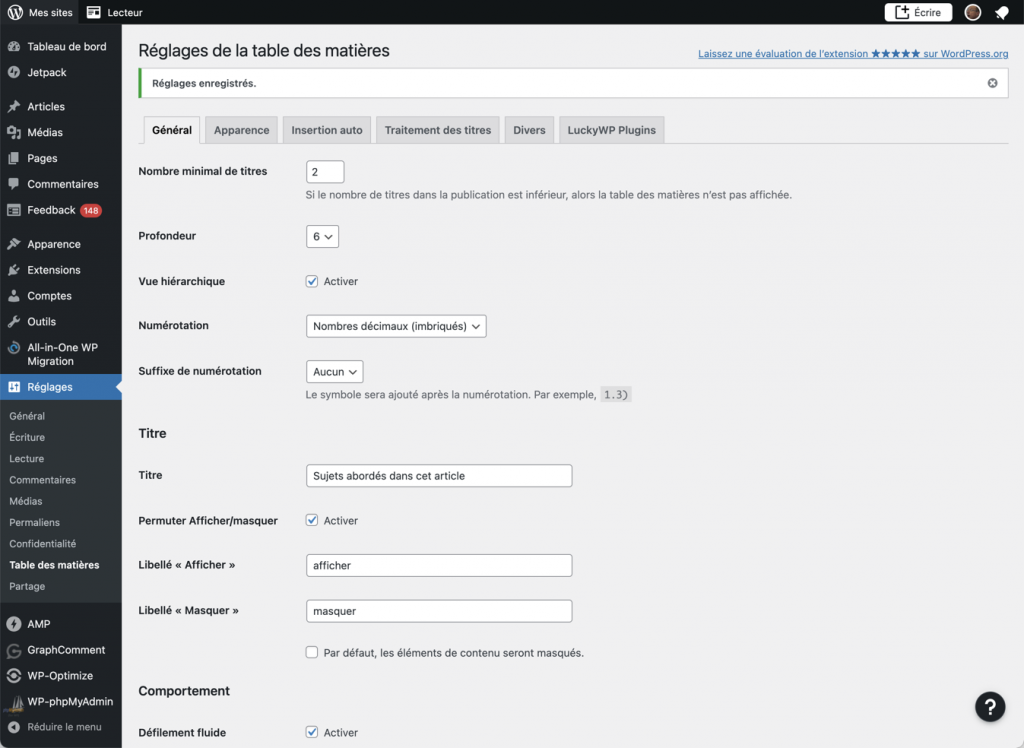Viewport: 1024px width, 748px height.
Task: Open the Profondeur dropdown
Action: click(322, 236)
